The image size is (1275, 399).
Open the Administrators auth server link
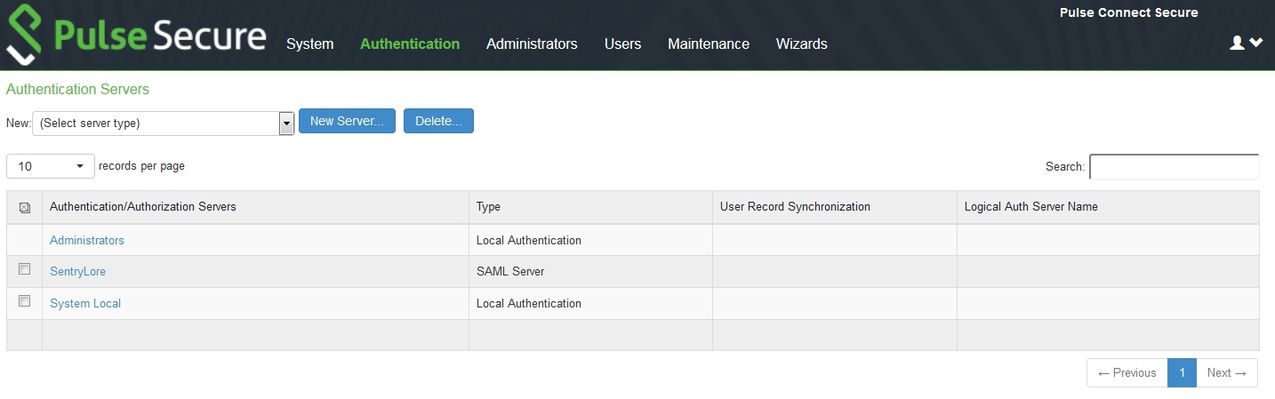click(87, 241)
